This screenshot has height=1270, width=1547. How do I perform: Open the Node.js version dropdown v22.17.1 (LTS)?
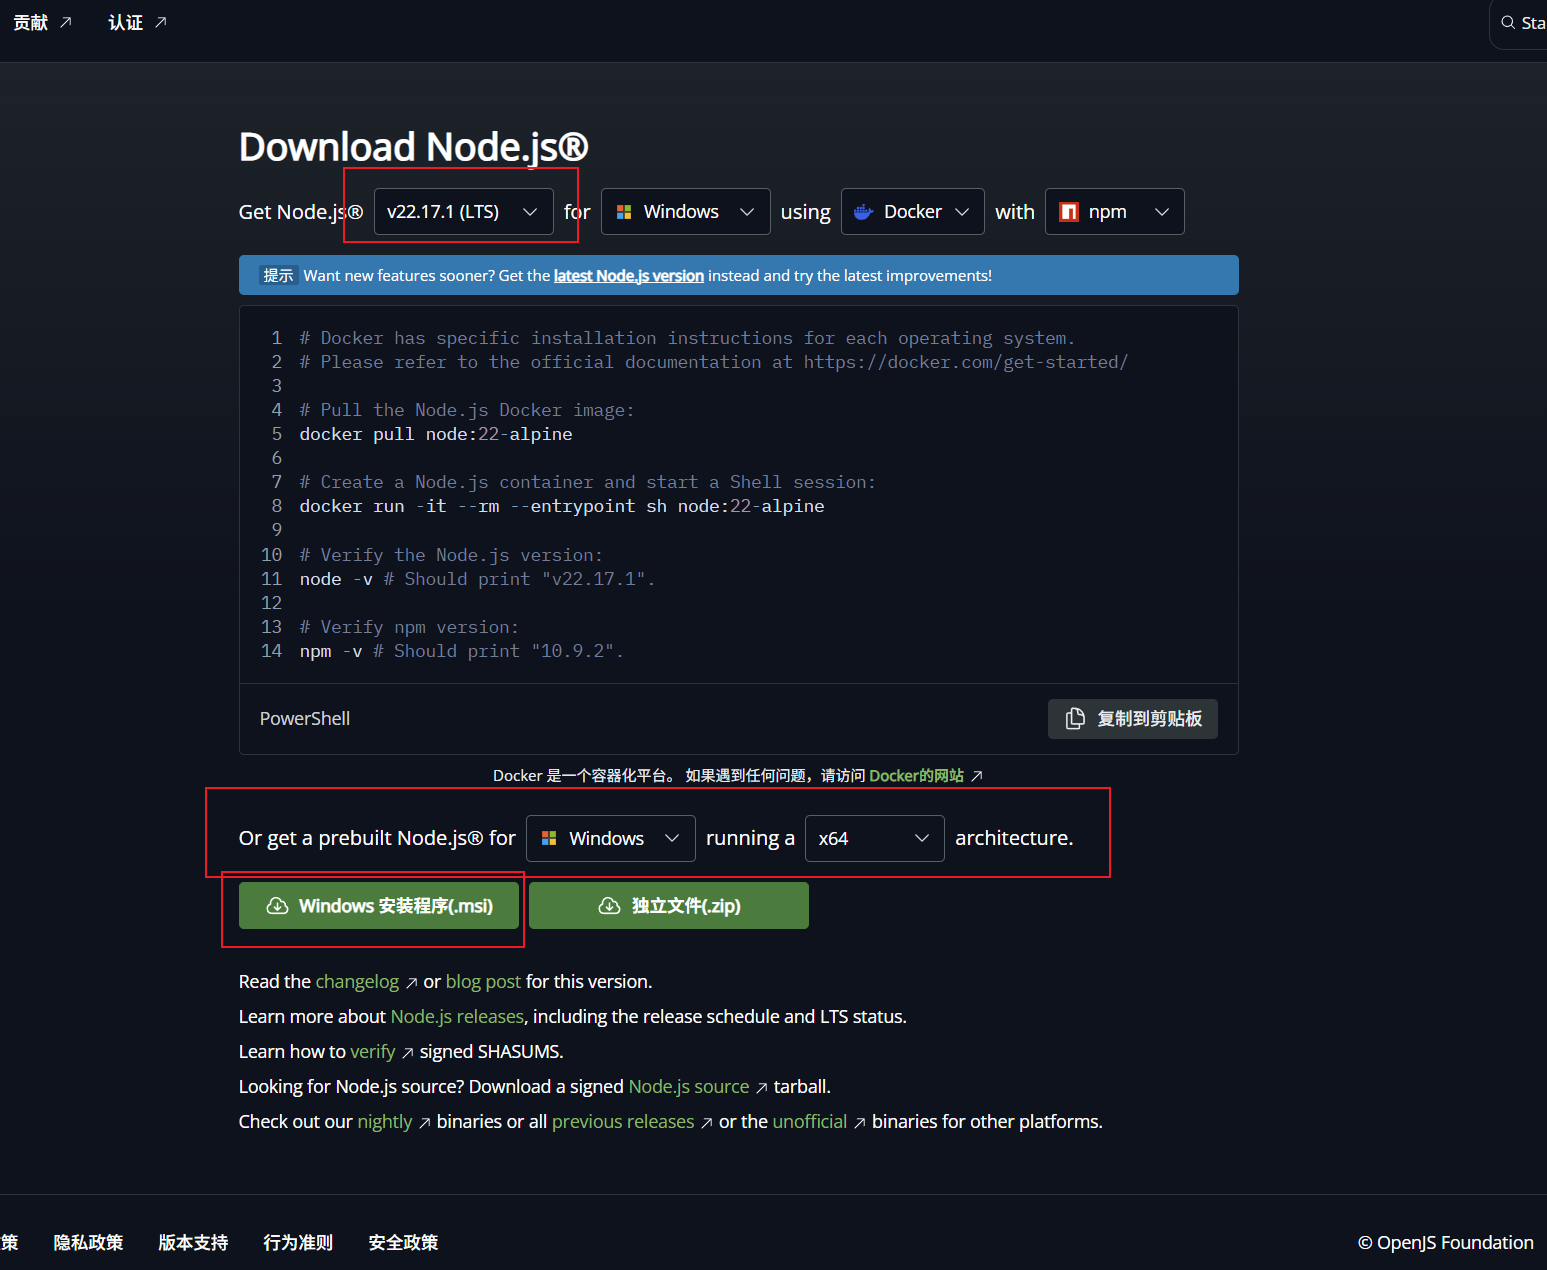(463, 212)
